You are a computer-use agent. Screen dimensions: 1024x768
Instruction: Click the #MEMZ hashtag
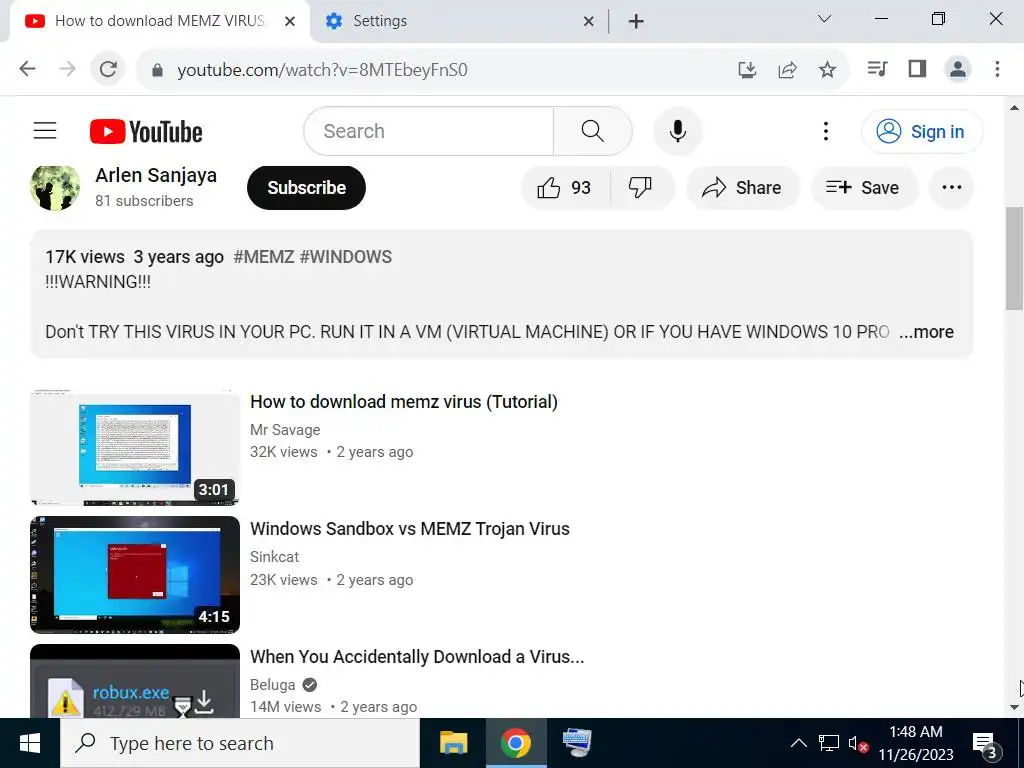(264, 257)
